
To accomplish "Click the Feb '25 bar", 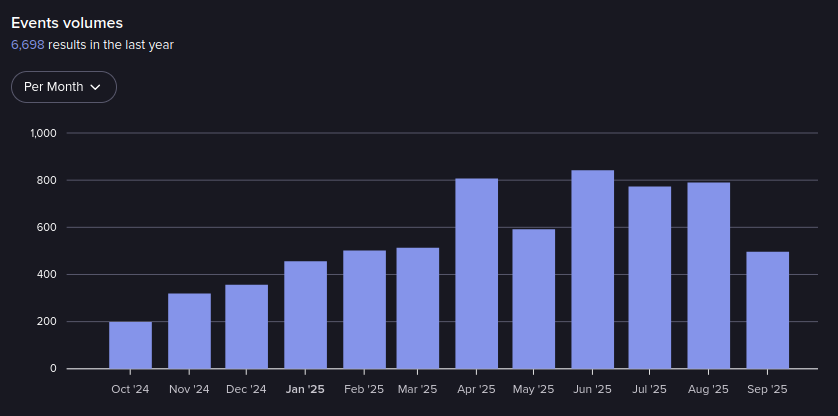I will click(x=364, y=309).
